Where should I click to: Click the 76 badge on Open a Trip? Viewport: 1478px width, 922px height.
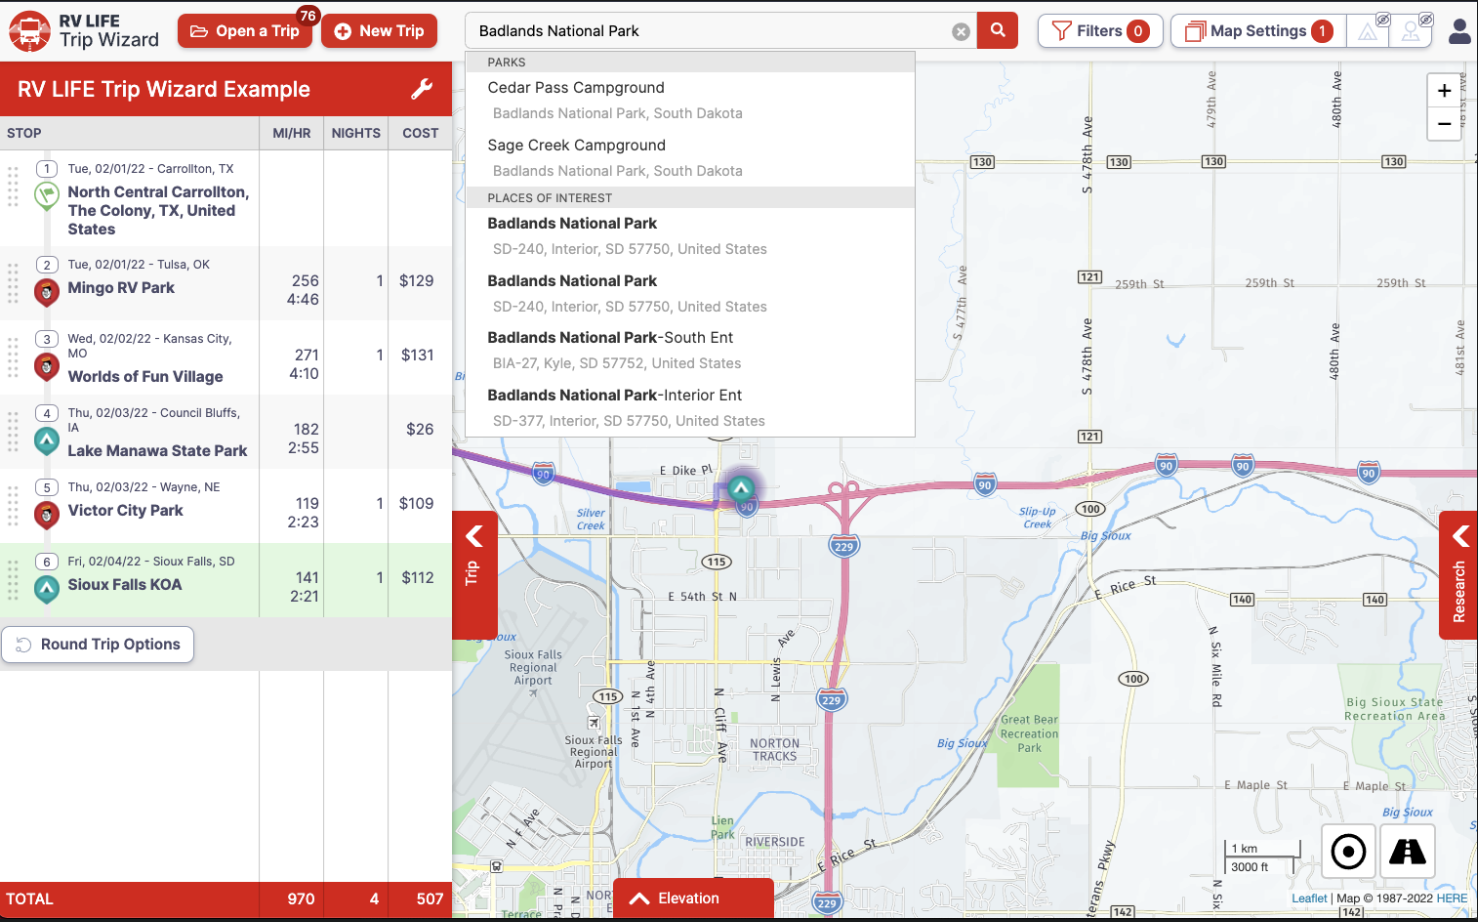click(x=308, y=15)
